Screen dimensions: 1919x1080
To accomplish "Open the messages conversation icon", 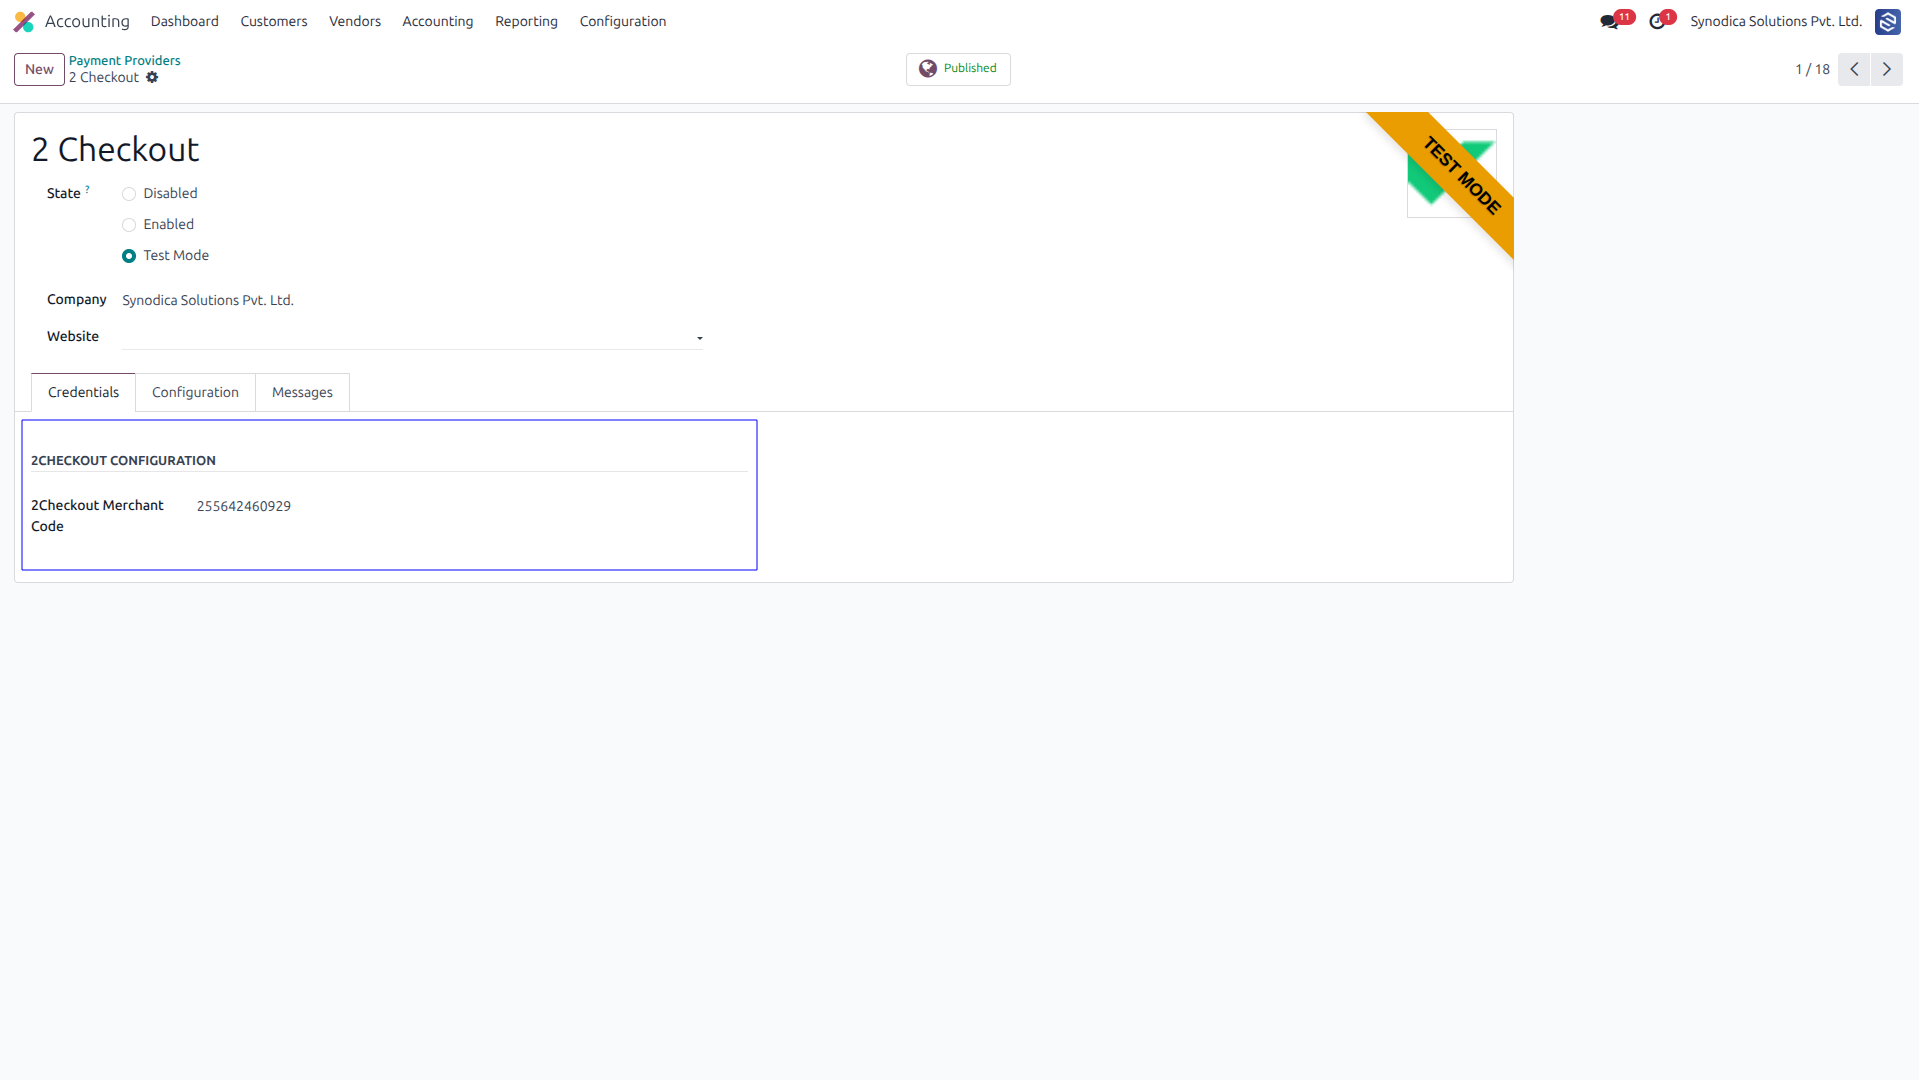I will (x=1609, y=21).
